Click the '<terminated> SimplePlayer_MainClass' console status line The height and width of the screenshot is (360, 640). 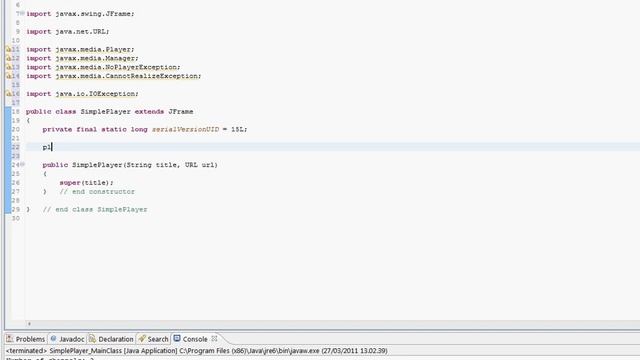(196, 351)
